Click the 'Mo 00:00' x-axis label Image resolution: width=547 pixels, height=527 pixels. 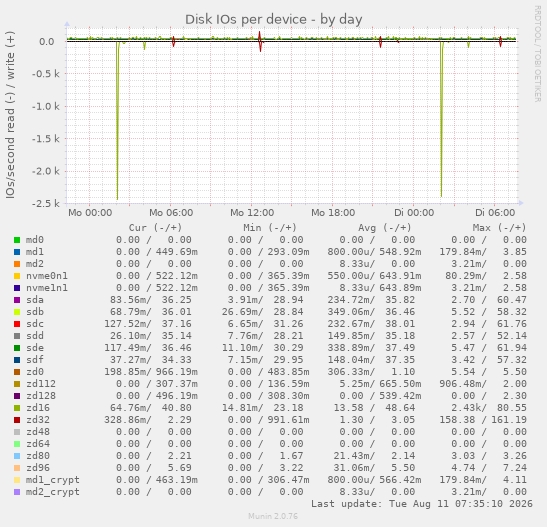pos(90,213)
